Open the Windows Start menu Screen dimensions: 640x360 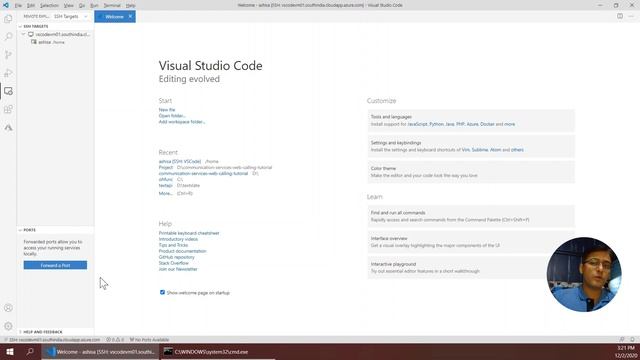[x=10, y=351]
